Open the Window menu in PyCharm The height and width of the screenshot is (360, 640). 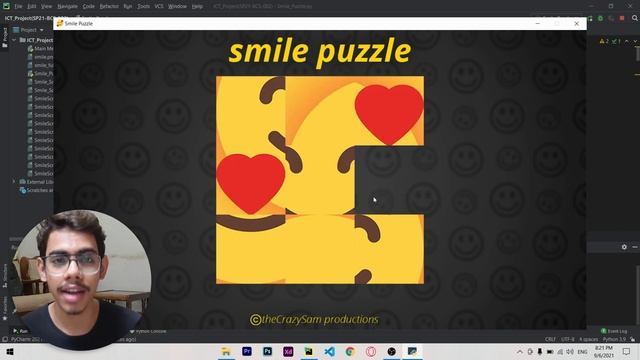click(x=177, y=6)
